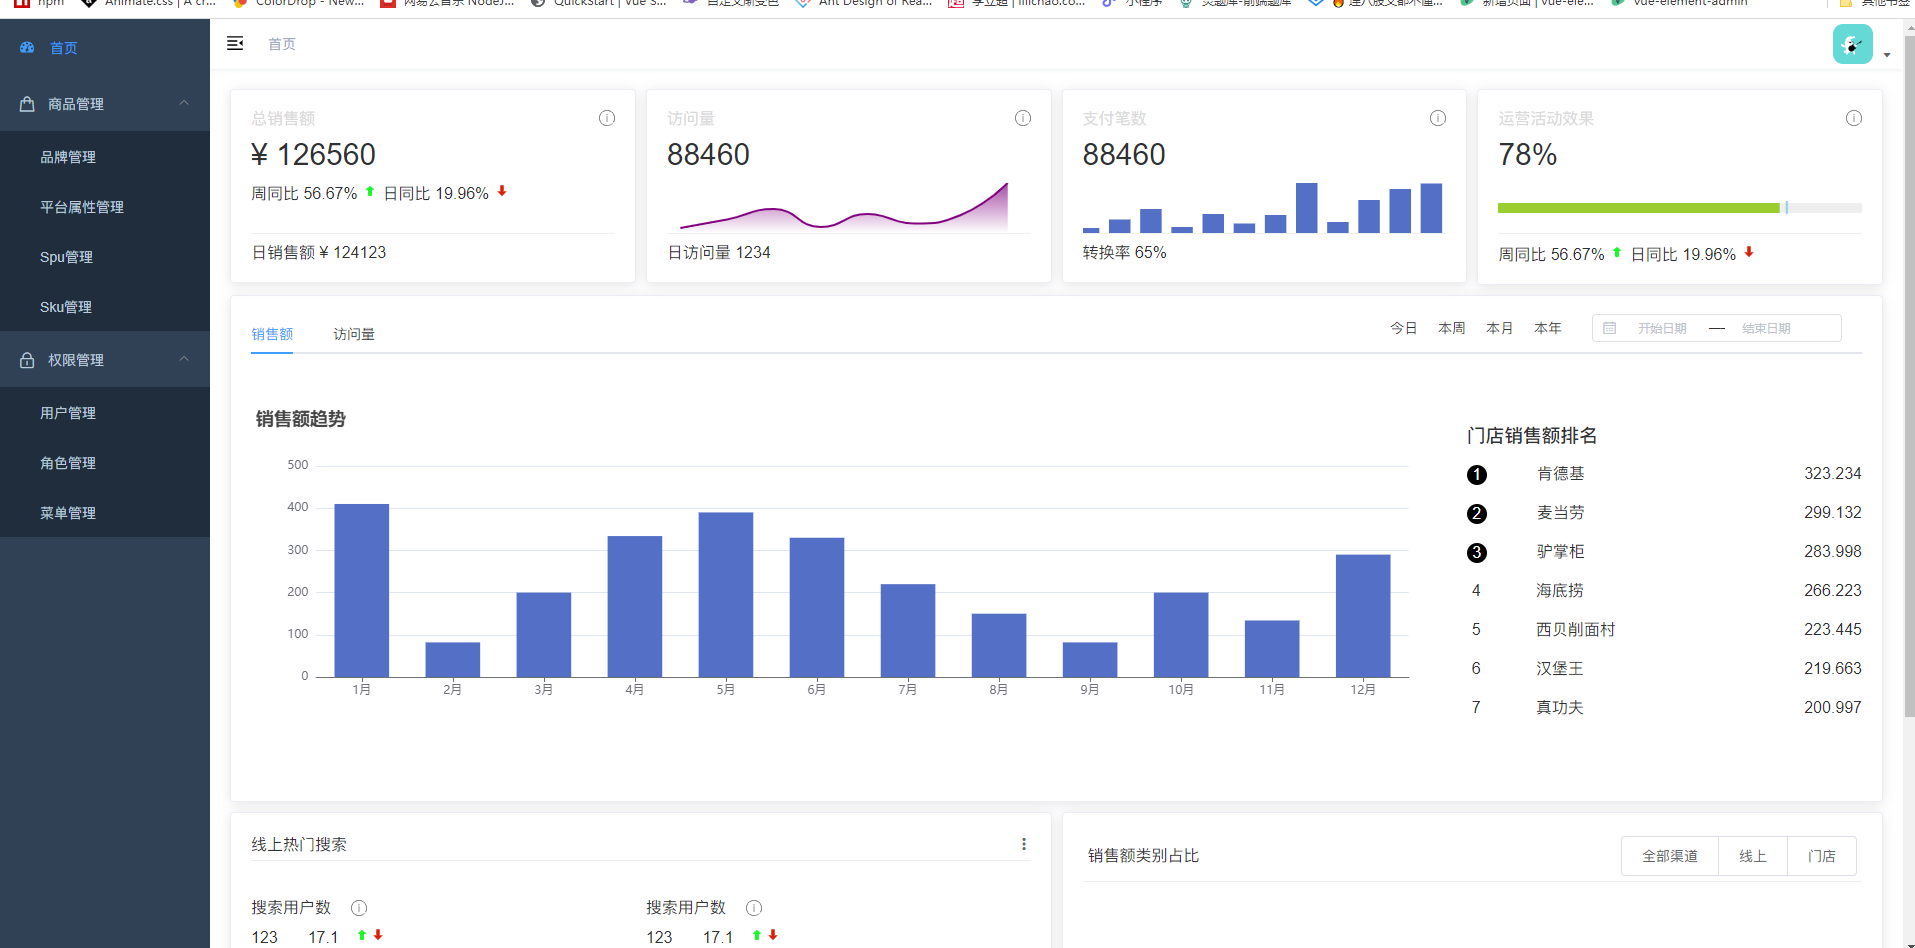Click rank 2 badge next to 麦当劳
Screen dimensions: 1915x948
click(1477, 514)
